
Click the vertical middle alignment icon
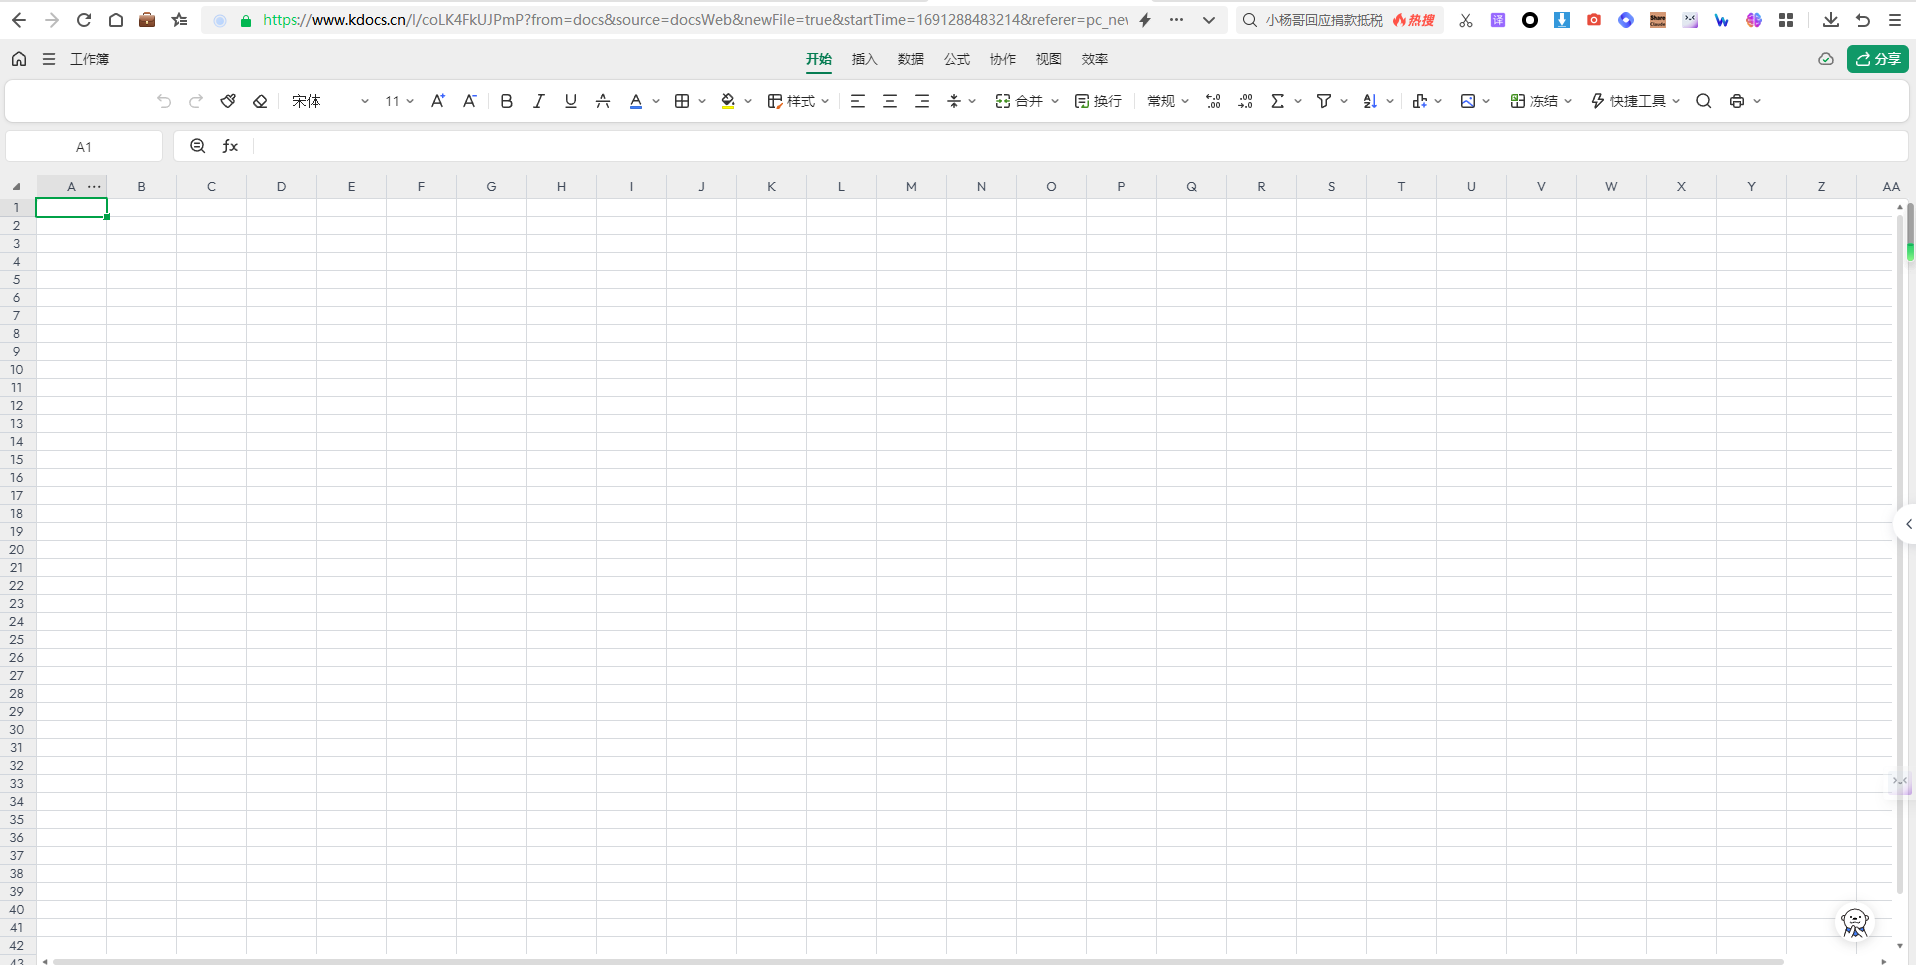954,101
